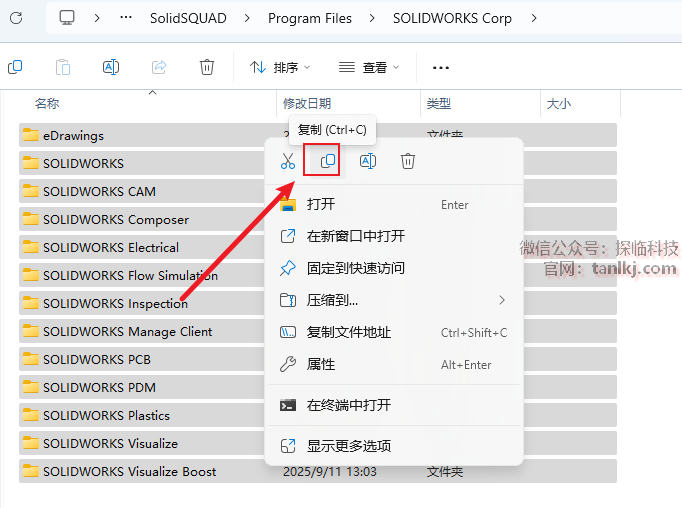Click the This PC monitor icon in breadcrumb

tap(67, 18)
